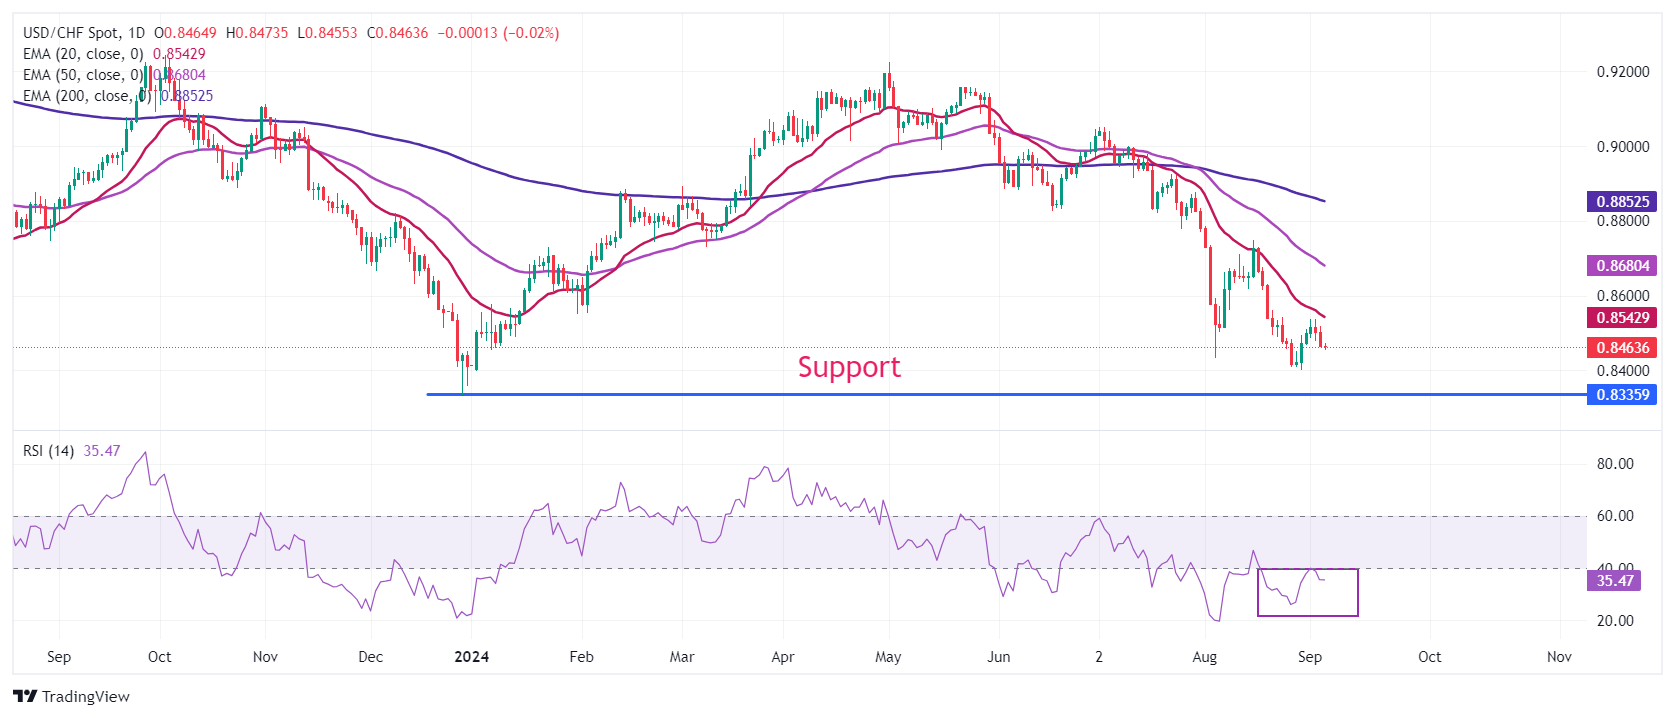Click the 0.88525 EMA 200 price tag
The width and height of the screenshot is (1675, 718).
click(1622, 202)
